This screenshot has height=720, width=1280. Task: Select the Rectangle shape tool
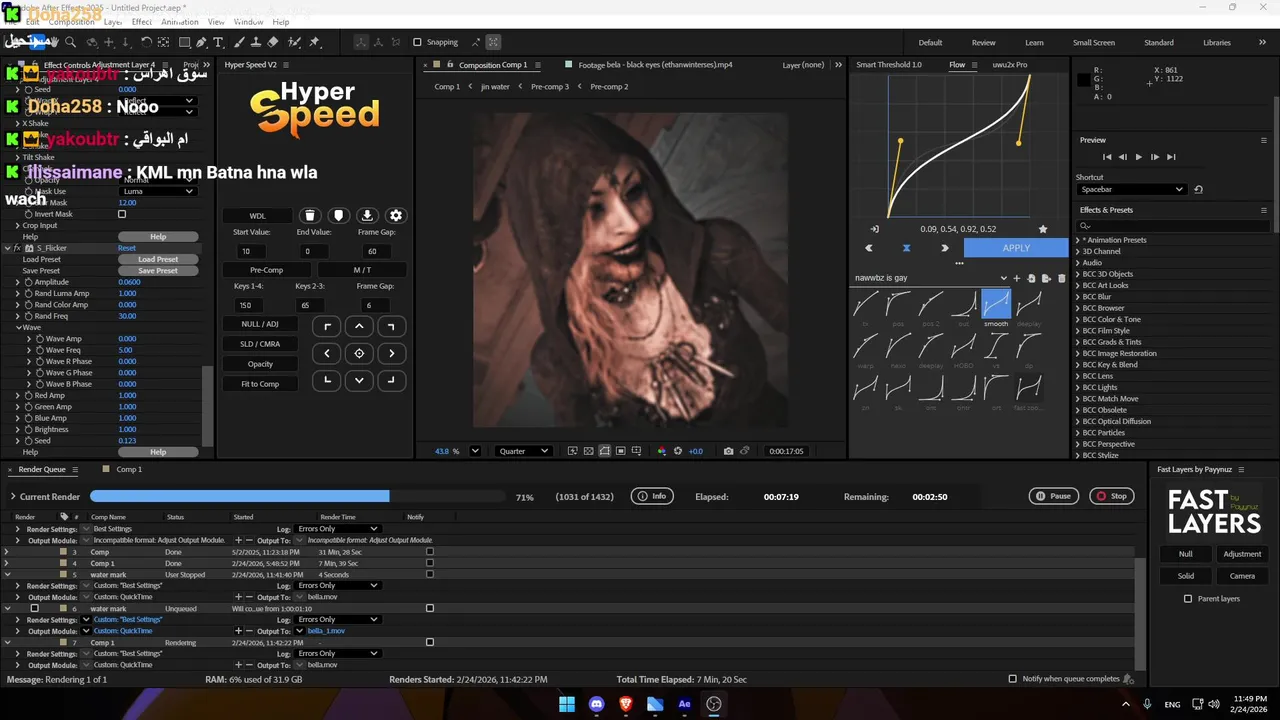pyautogui.click(x=184, y=42)
